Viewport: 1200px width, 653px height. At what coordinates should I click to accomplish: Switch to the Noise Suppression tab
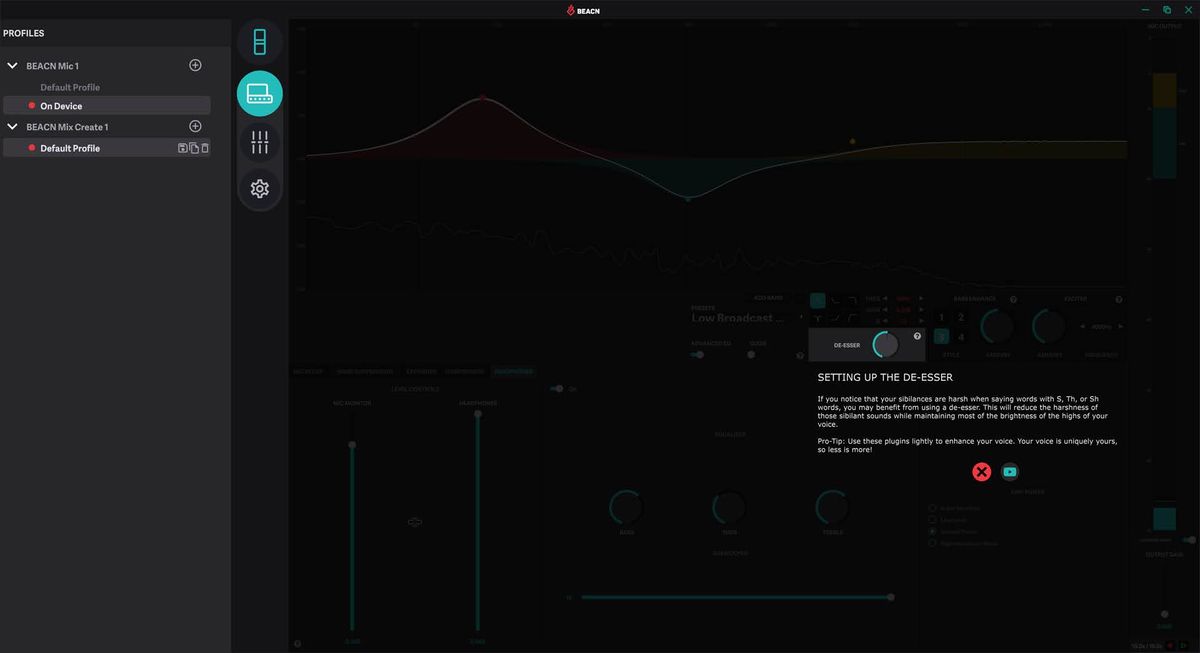pyautogui.click(x=367, y=370)
